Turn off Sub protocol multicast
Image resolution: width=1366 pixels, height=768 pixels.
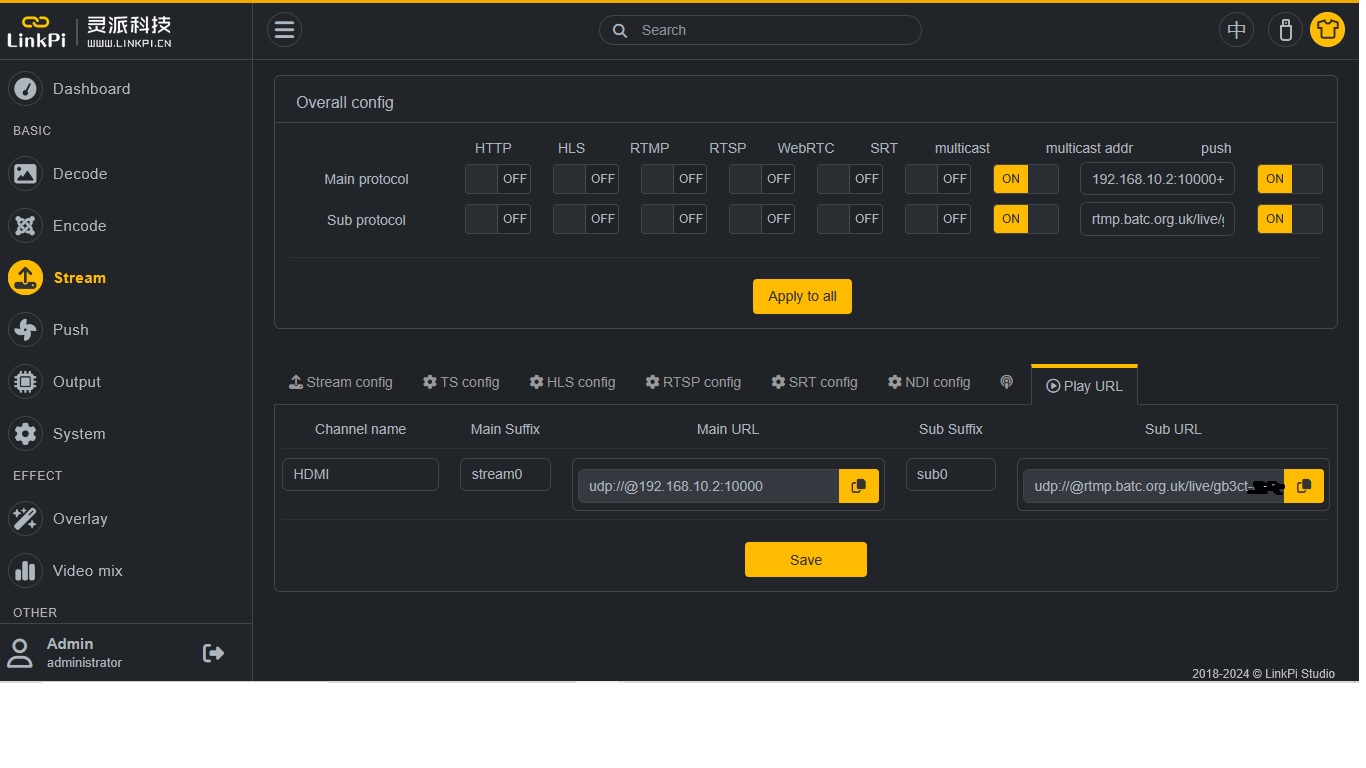coord(1025,219)
